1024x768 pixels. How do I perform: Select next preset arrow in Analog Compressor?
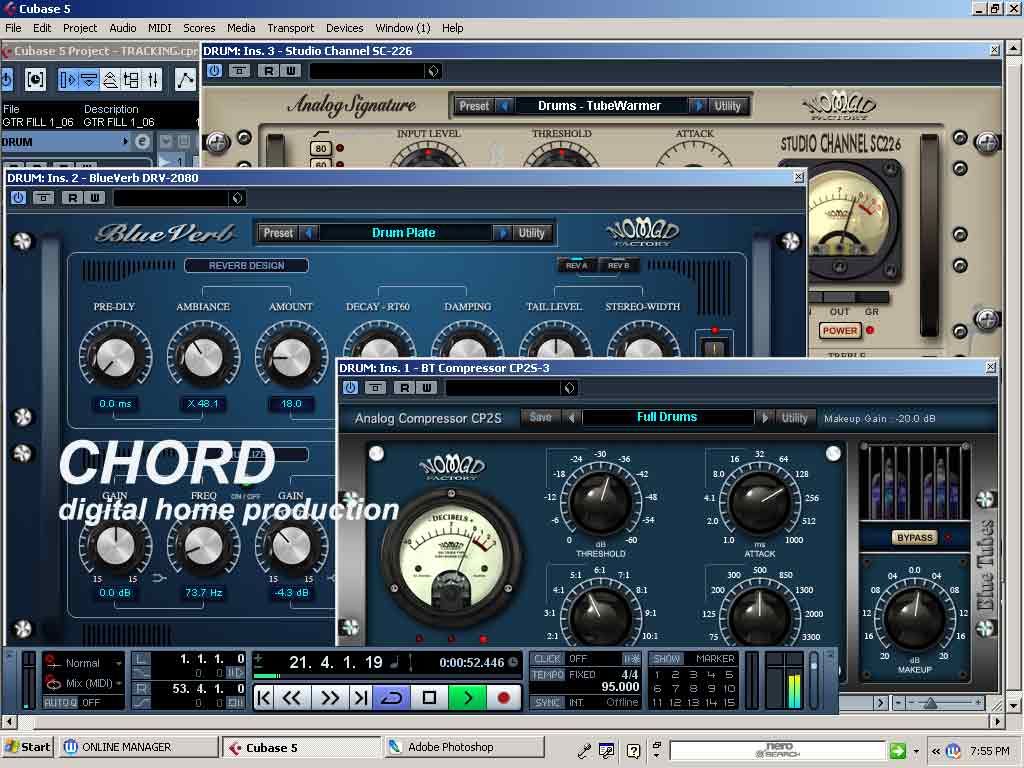765,417
